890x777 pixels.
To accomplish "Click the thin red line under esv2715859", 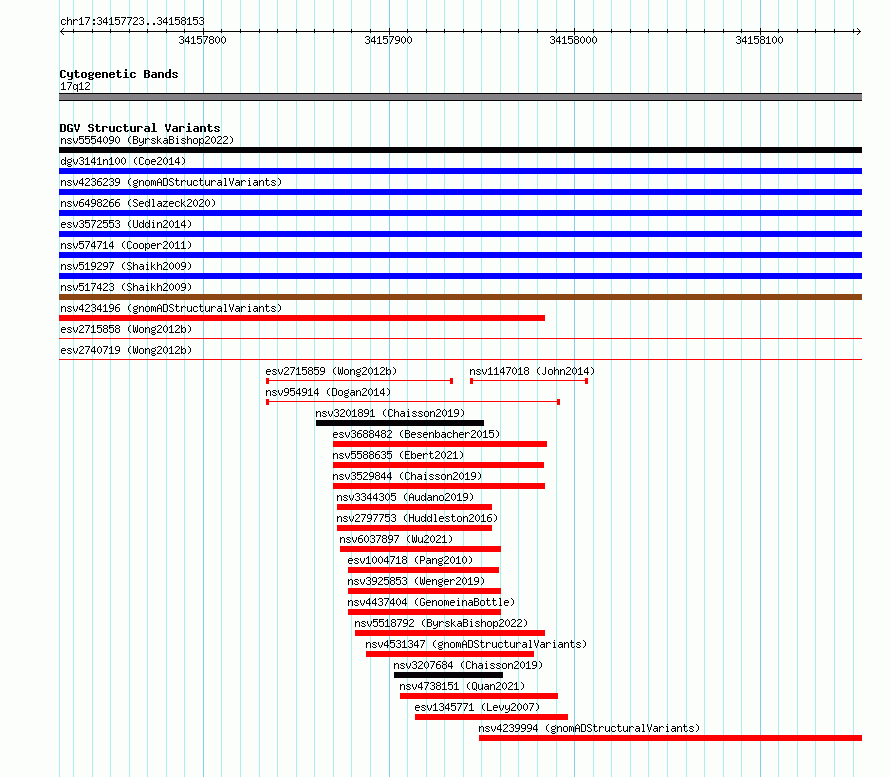I will 360,381.
